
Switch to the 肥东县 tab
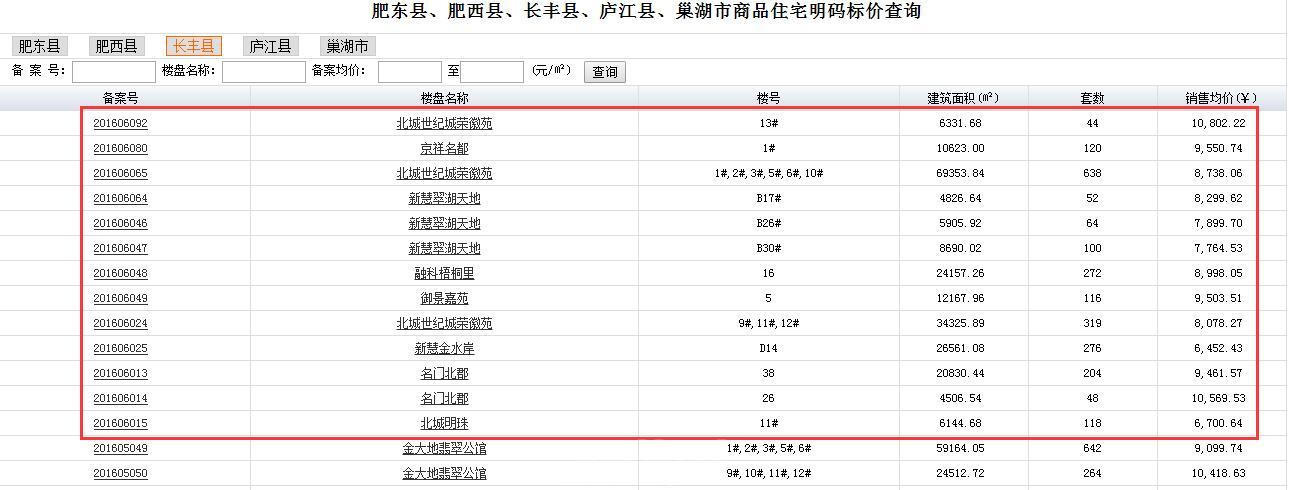(x=40, y=46)
